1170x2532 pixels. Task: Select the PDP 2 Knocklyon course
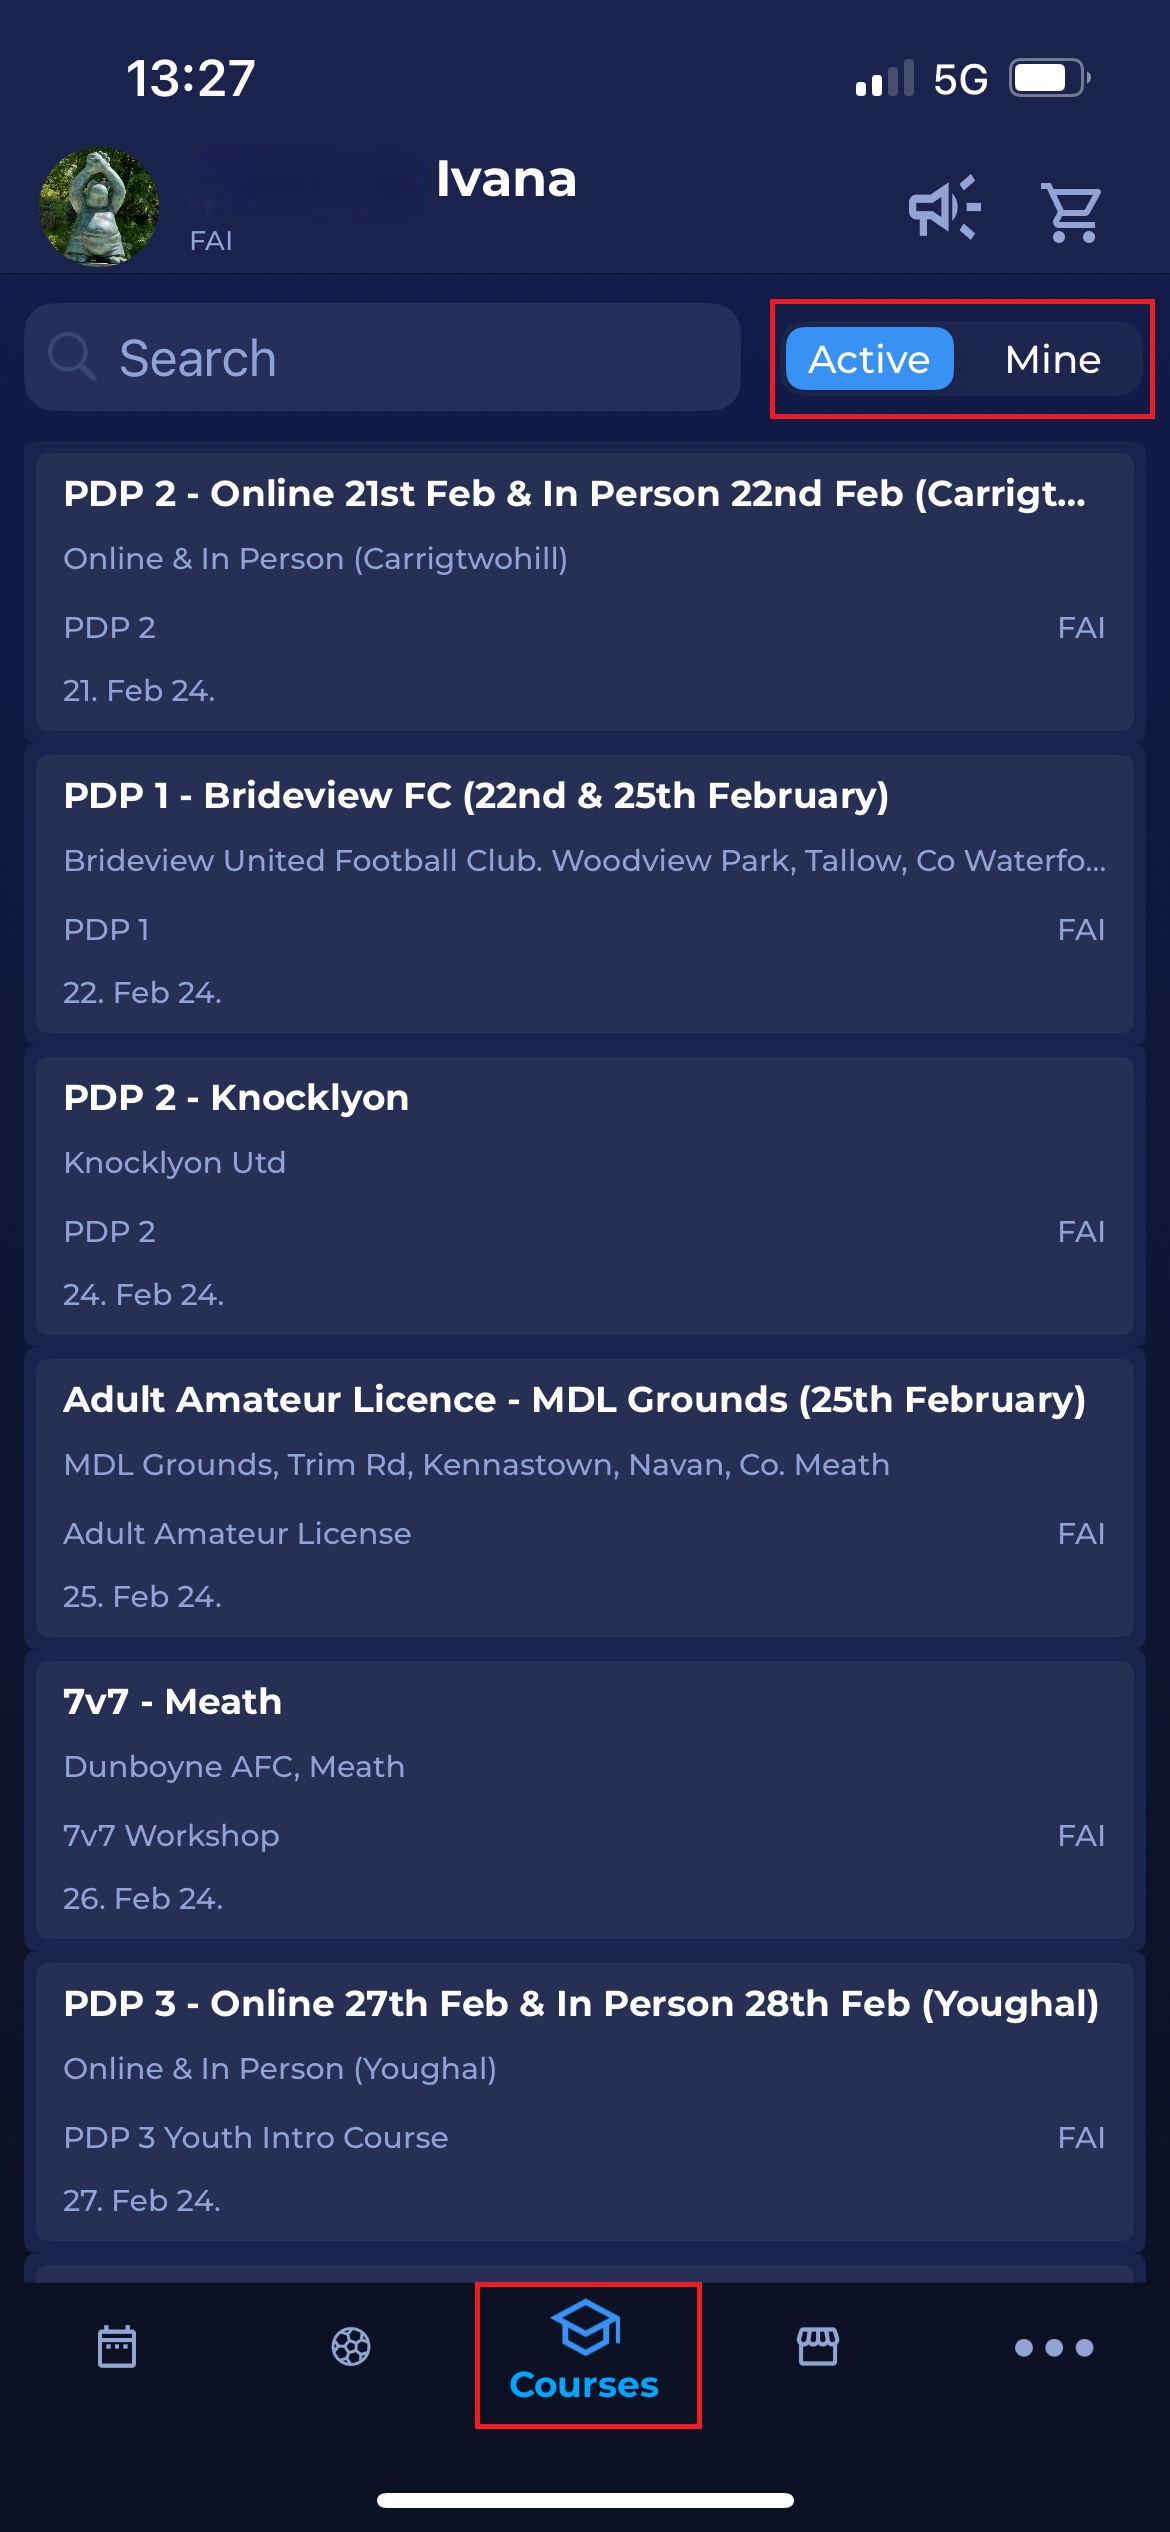(585, 1195)
